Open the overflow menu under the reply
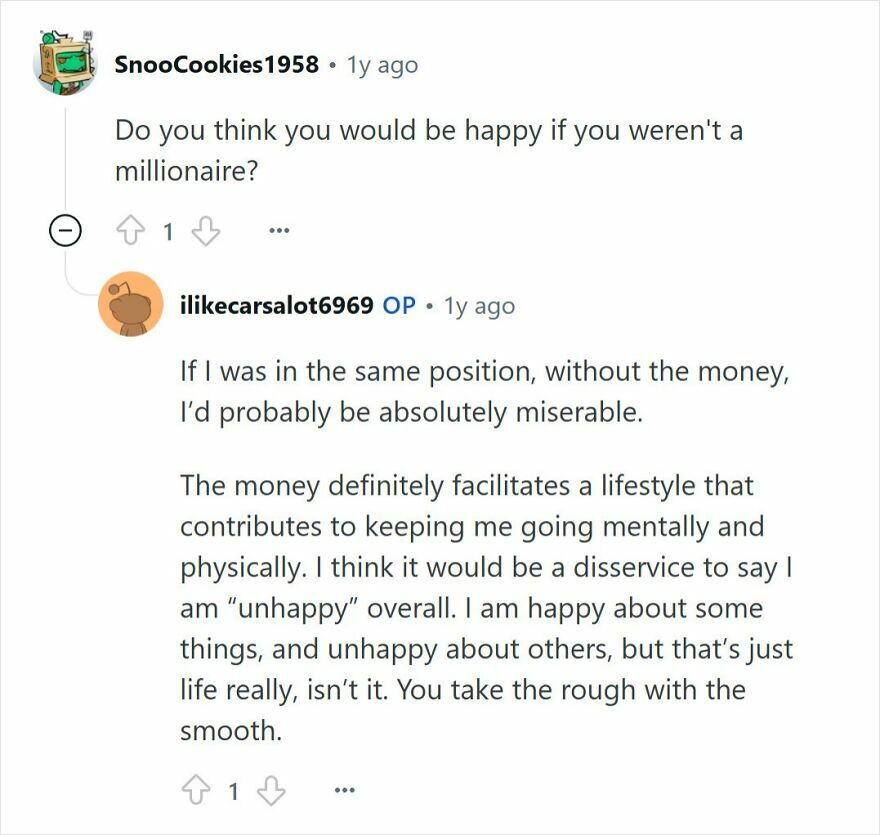880x835 pixels. click(x=343, y=789)
